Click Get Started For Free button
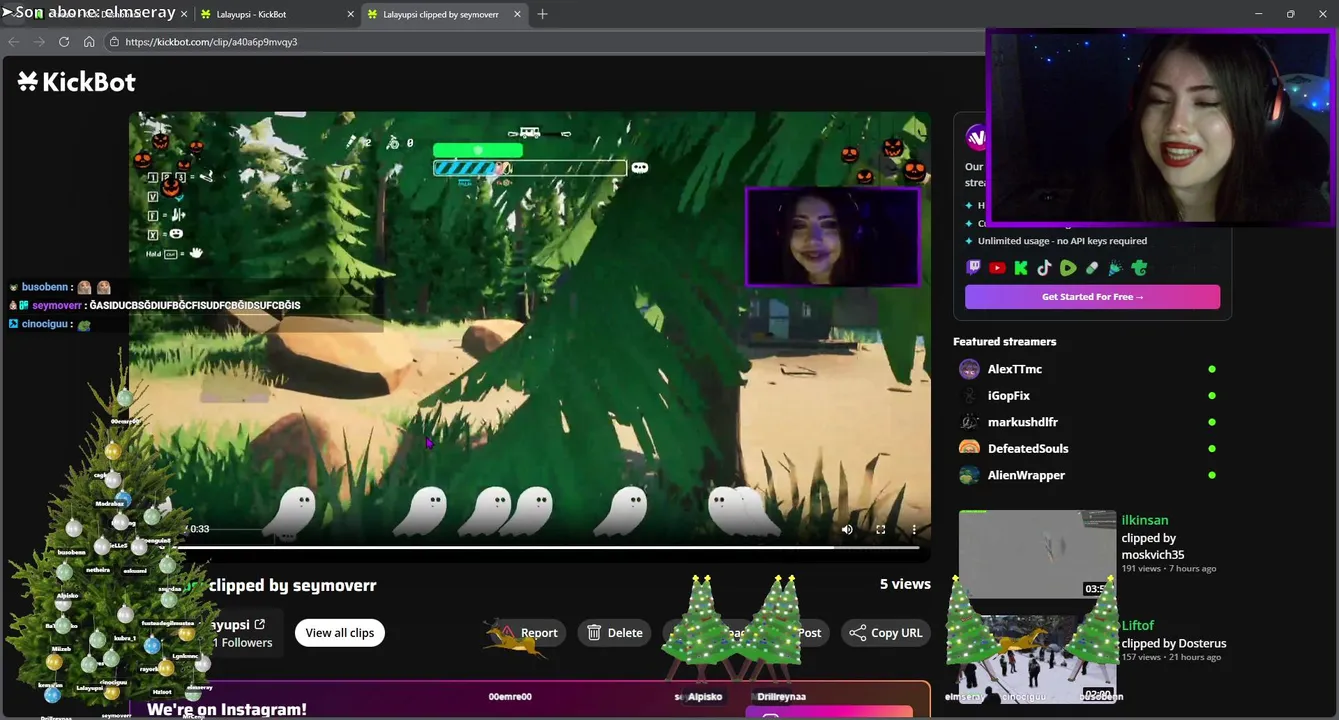The height and width of the screenshot is (720, 1339). tap(1092, 297)
